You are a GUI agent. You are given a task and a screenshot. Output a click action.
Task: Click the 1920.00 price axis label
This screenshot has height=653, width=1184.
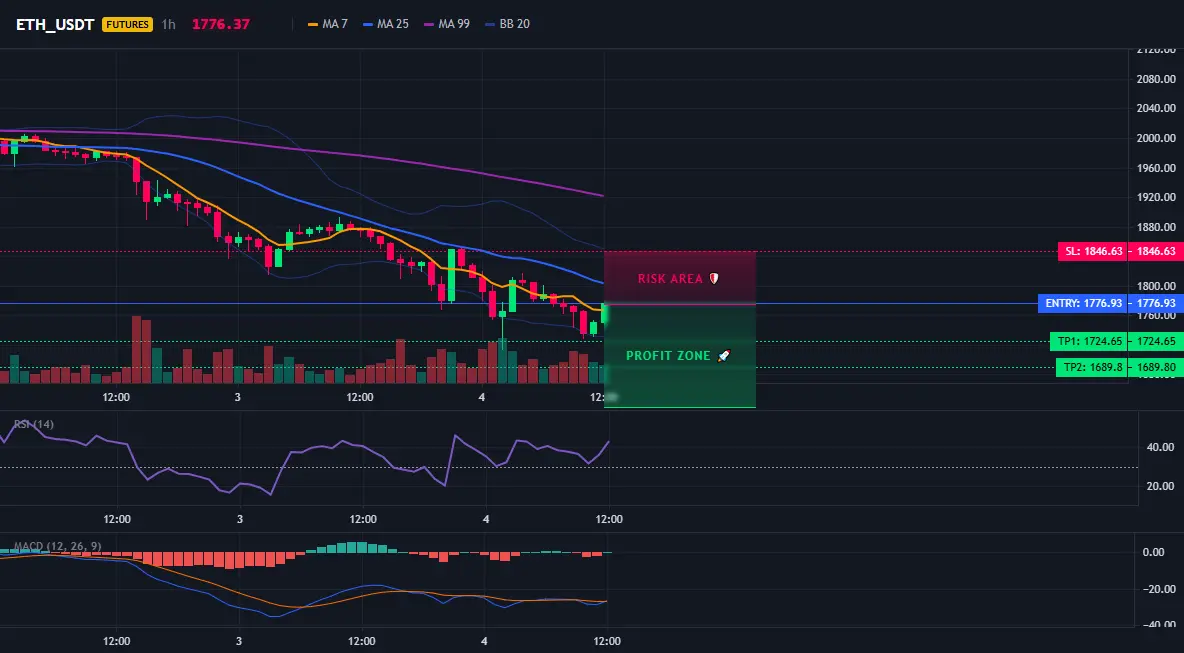pyautogui.click(x=1158, y=197)
